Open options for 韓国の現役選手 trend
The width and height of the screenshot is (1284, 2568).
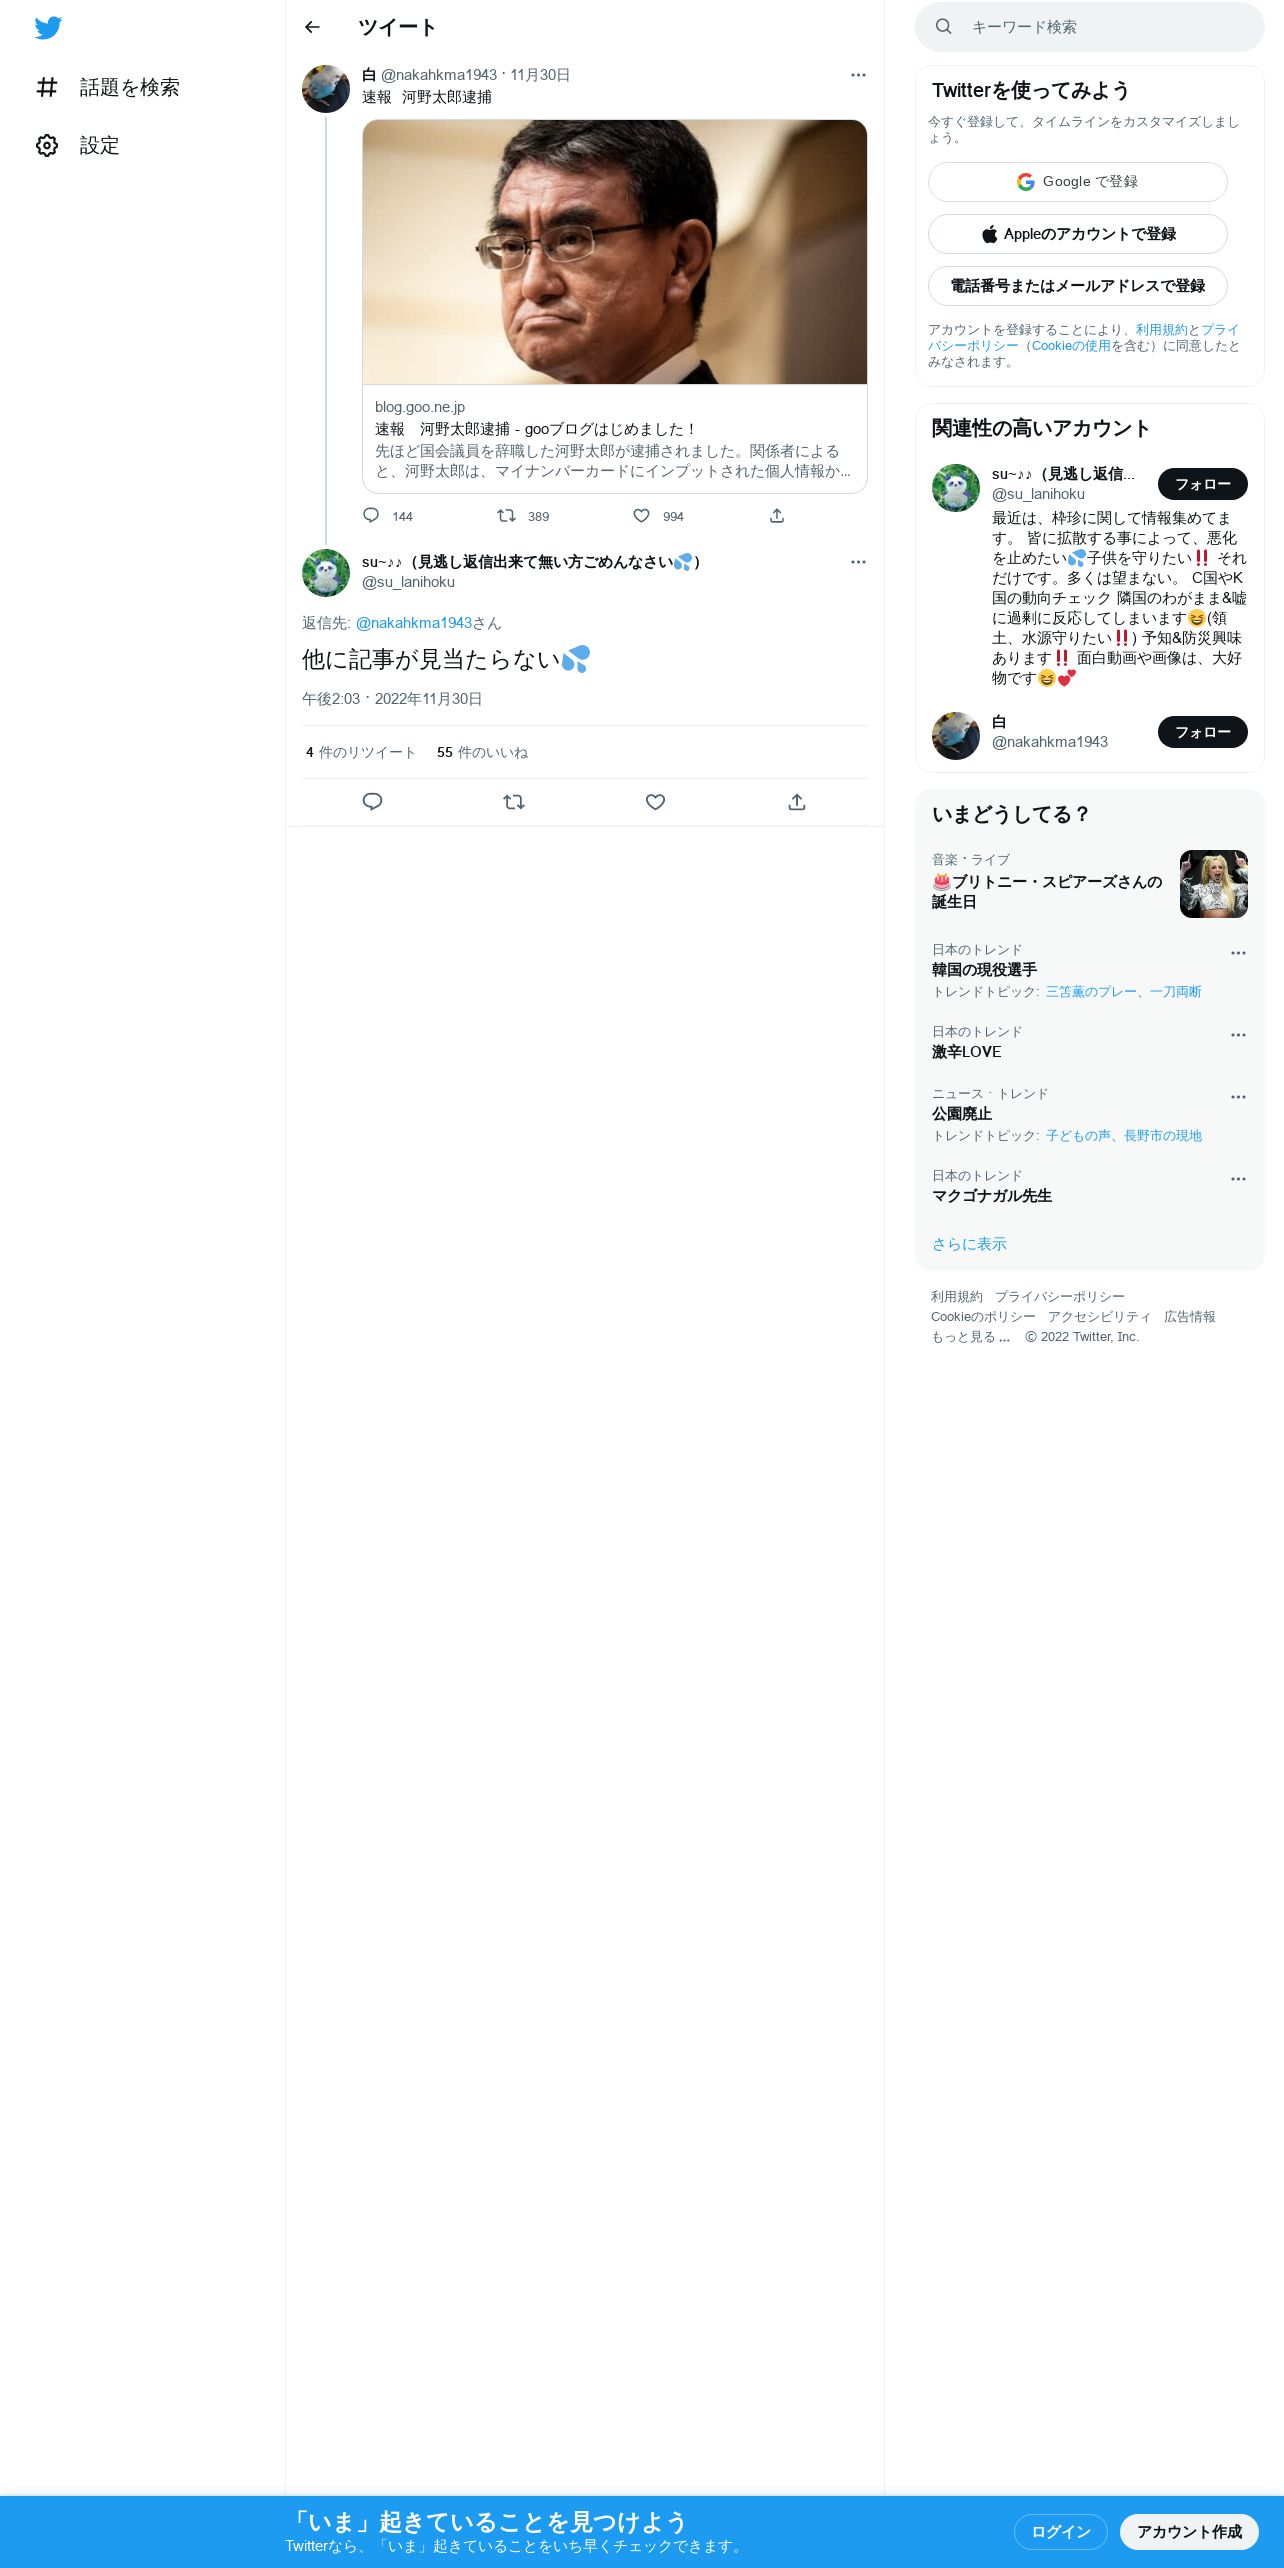(x=1238, y=953)
